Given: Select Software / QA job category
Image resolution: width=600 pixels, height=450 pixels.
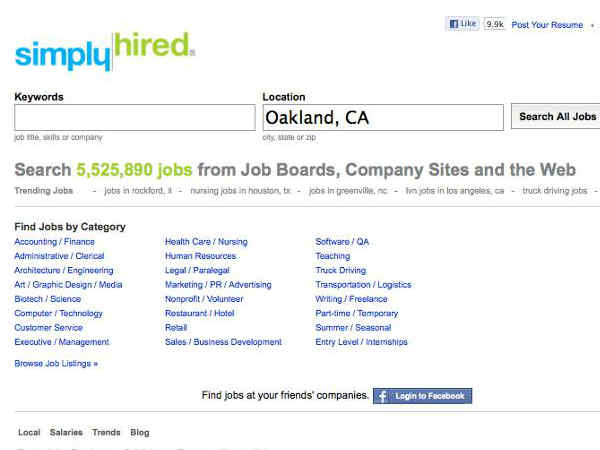Looking at the screenshot, I should click(342, 242).
